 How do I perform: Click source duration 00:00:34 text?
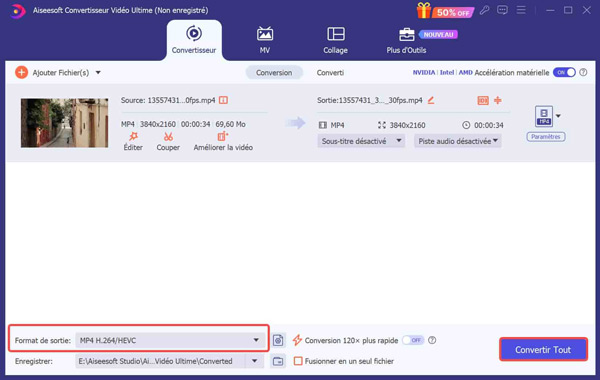point(196,124)
